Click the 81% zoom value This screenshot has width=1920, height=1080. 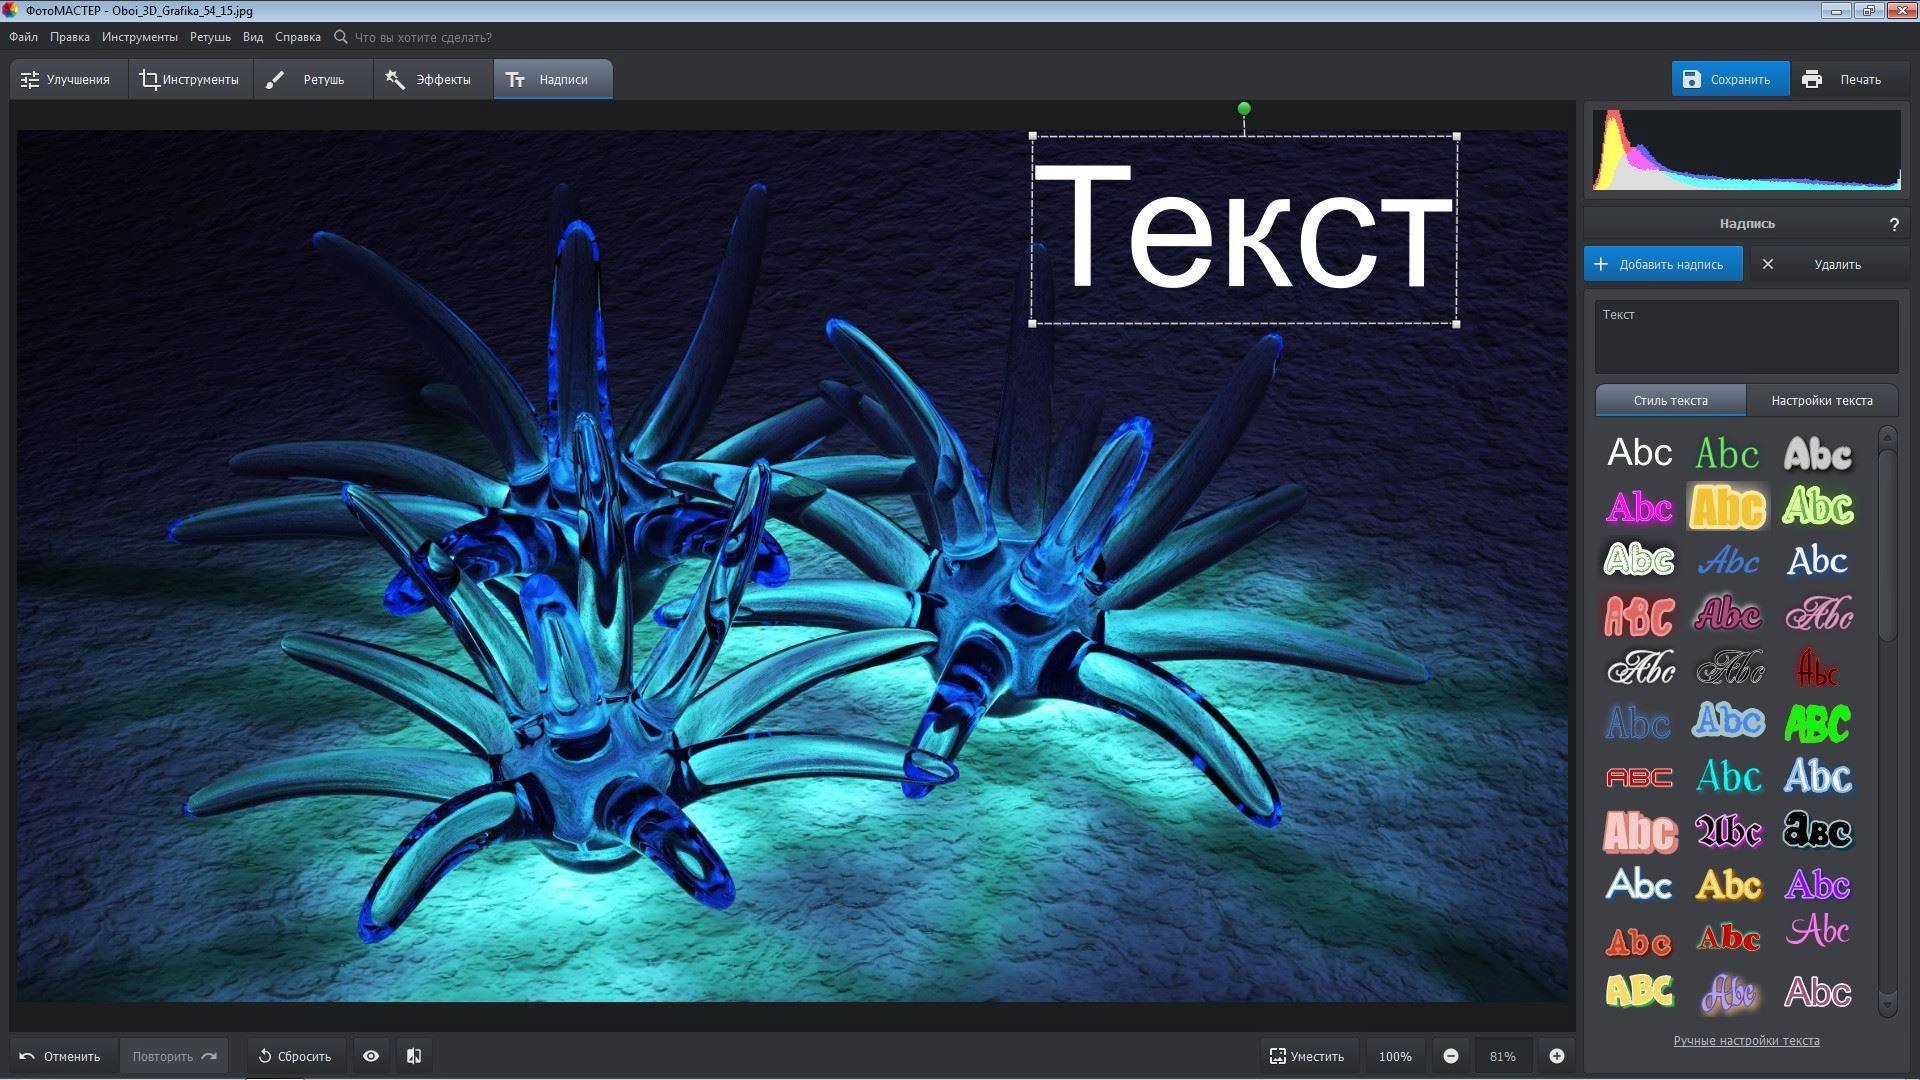coord(1502,1056)
